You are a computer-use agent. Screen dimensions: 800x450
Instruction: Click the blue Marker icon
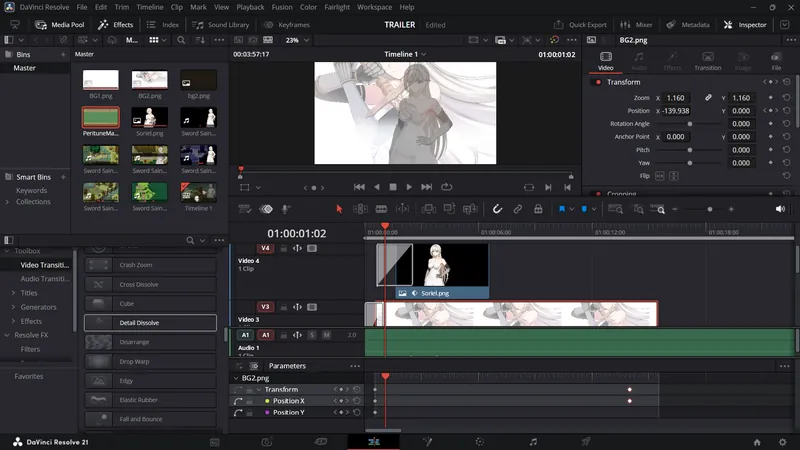(584, 209)
